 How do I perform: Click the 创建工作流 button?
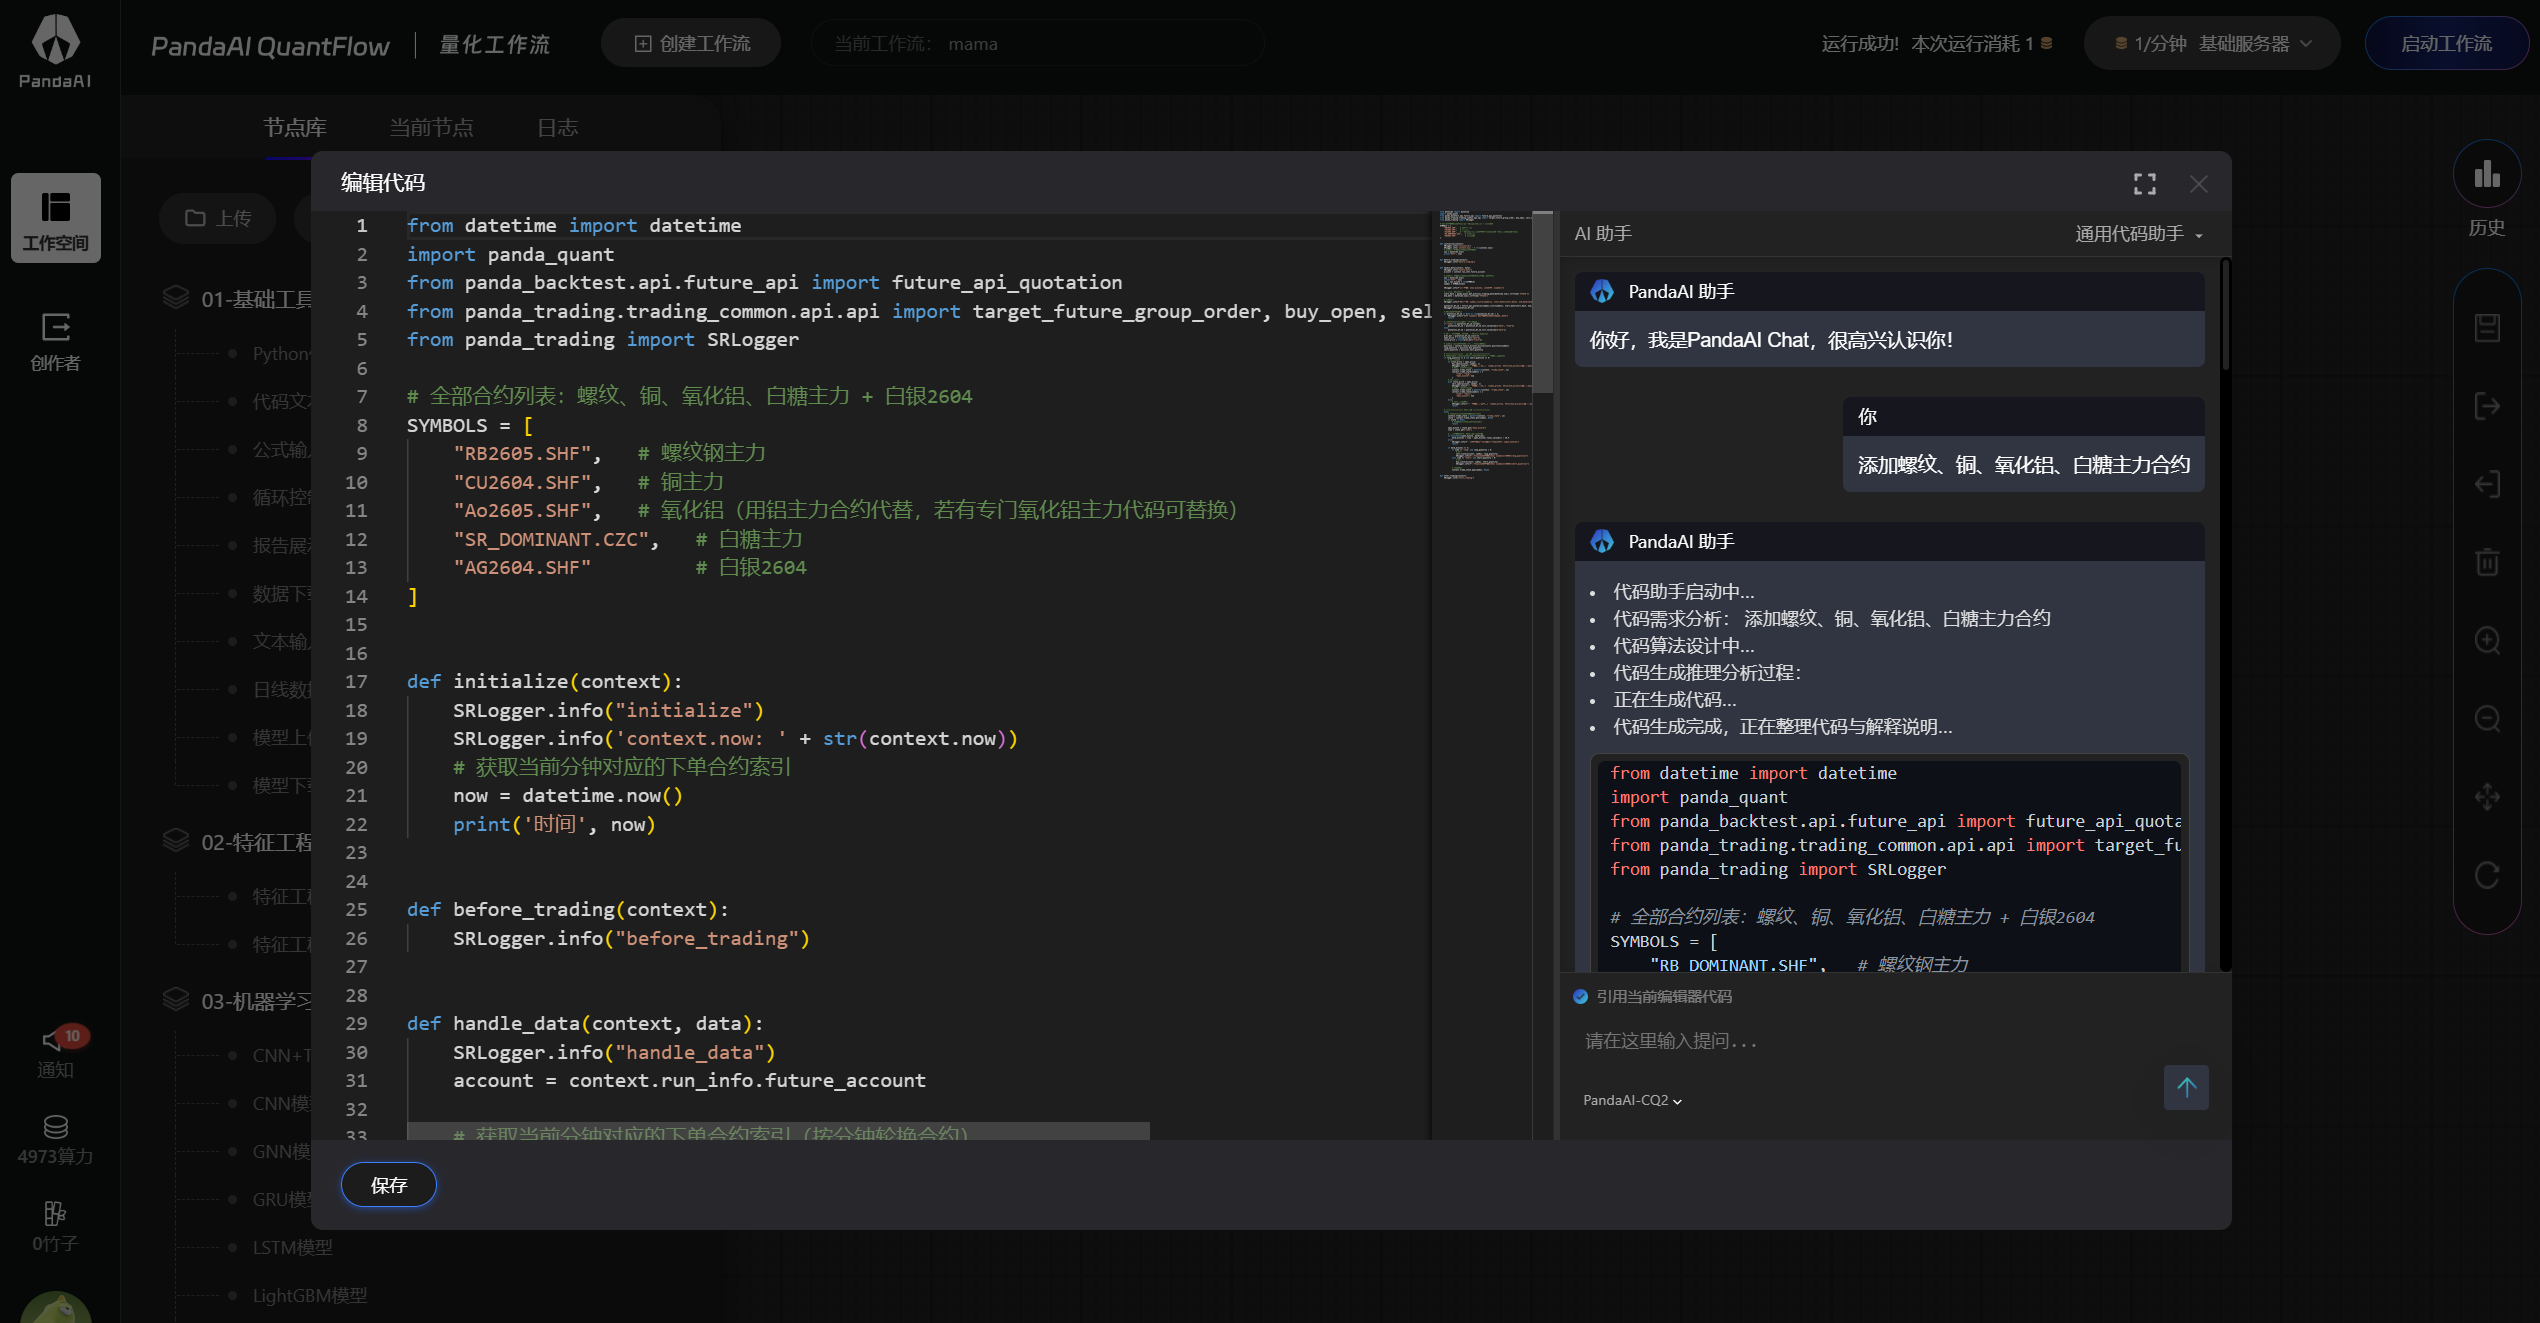click(691, 43)
